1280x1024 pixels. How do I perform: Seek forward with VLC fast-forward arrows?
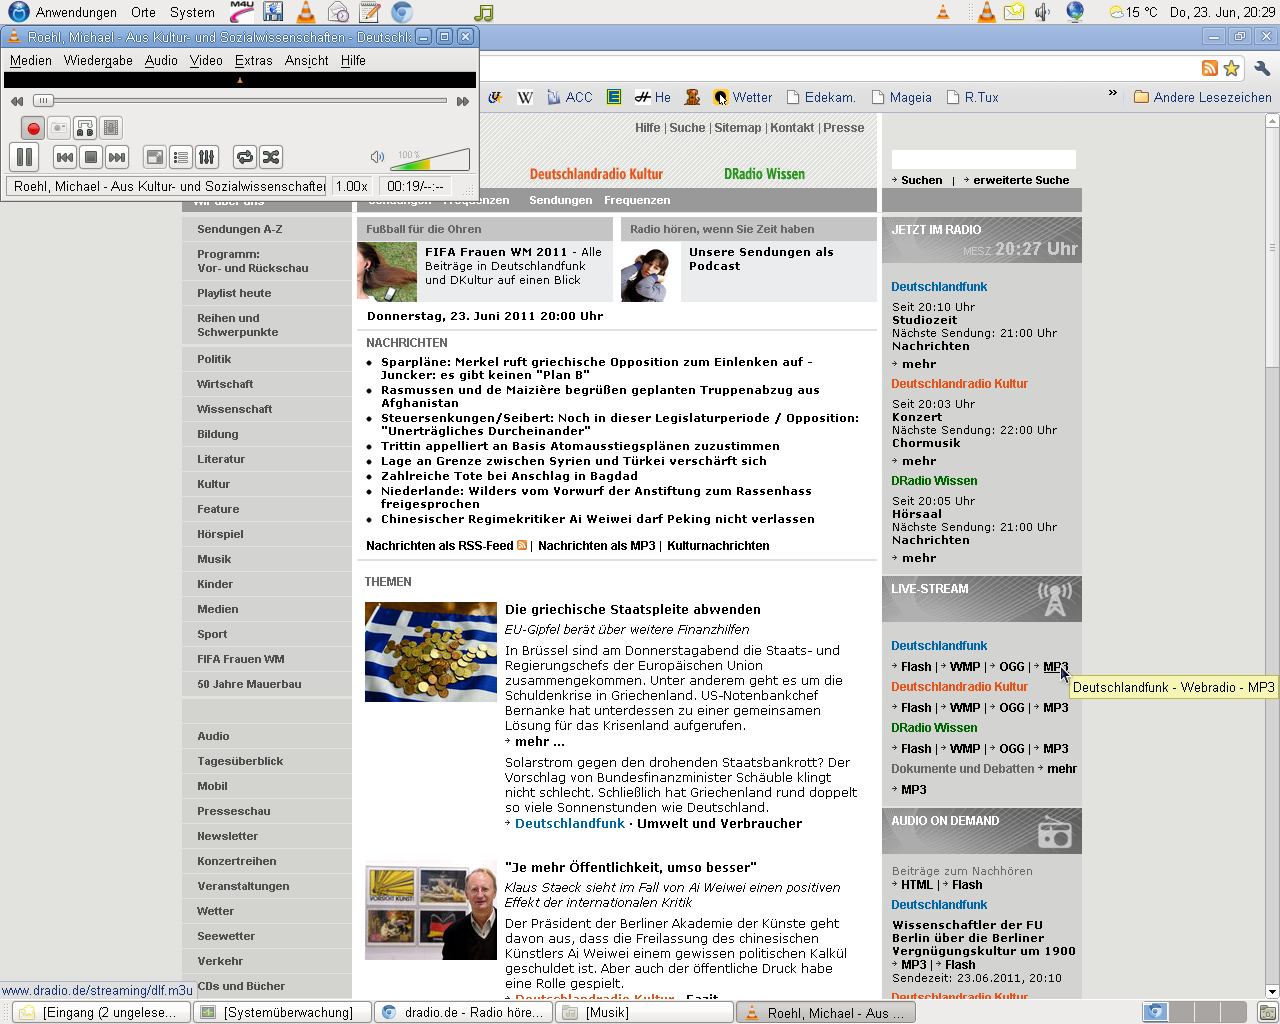(x=462, y=101)
